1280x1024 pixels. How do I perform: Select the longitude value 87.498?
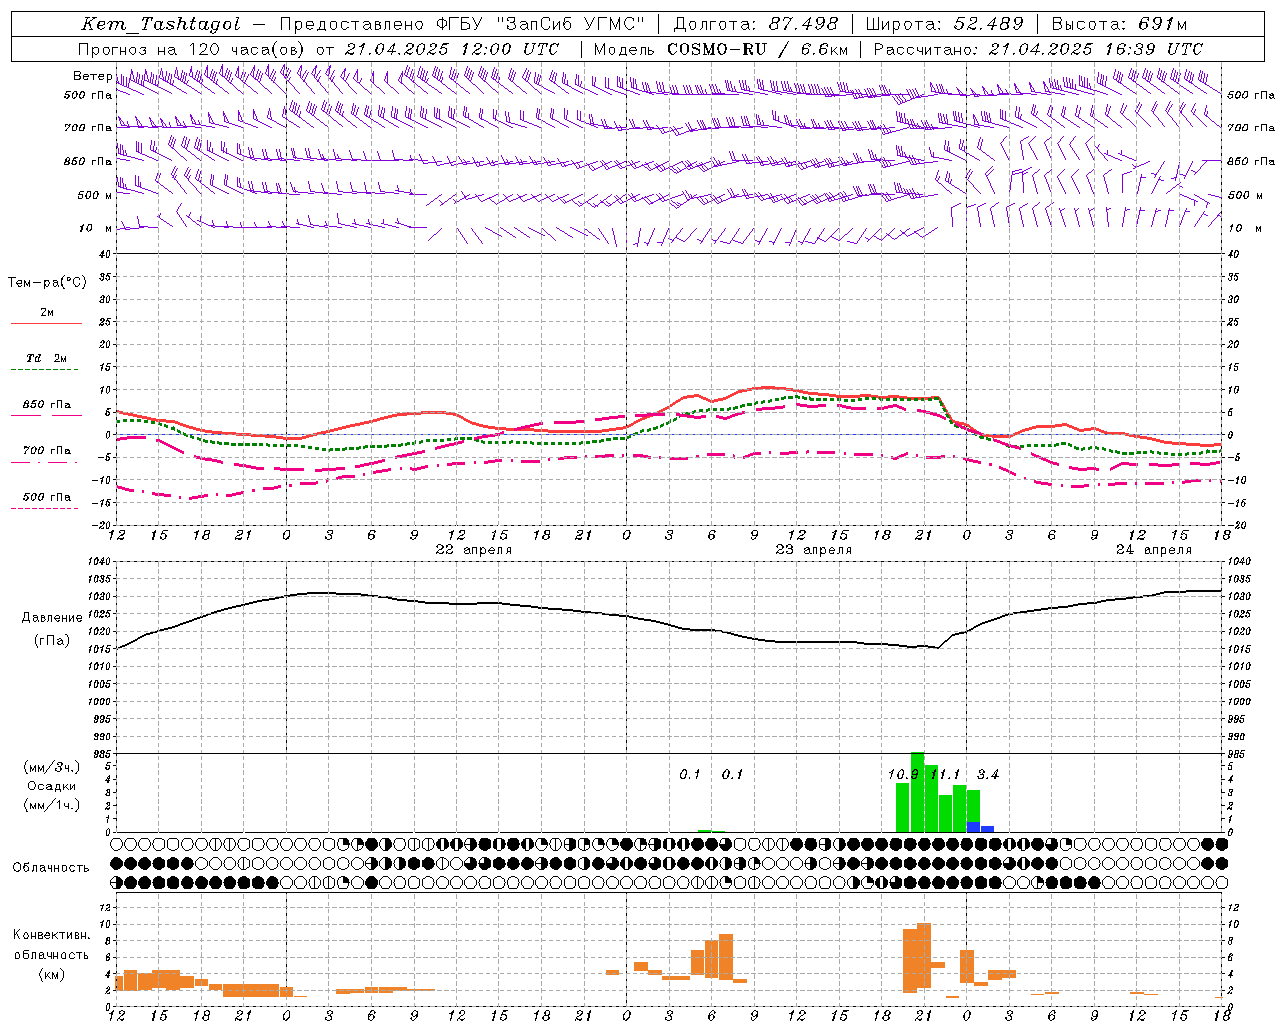(803, 25)
